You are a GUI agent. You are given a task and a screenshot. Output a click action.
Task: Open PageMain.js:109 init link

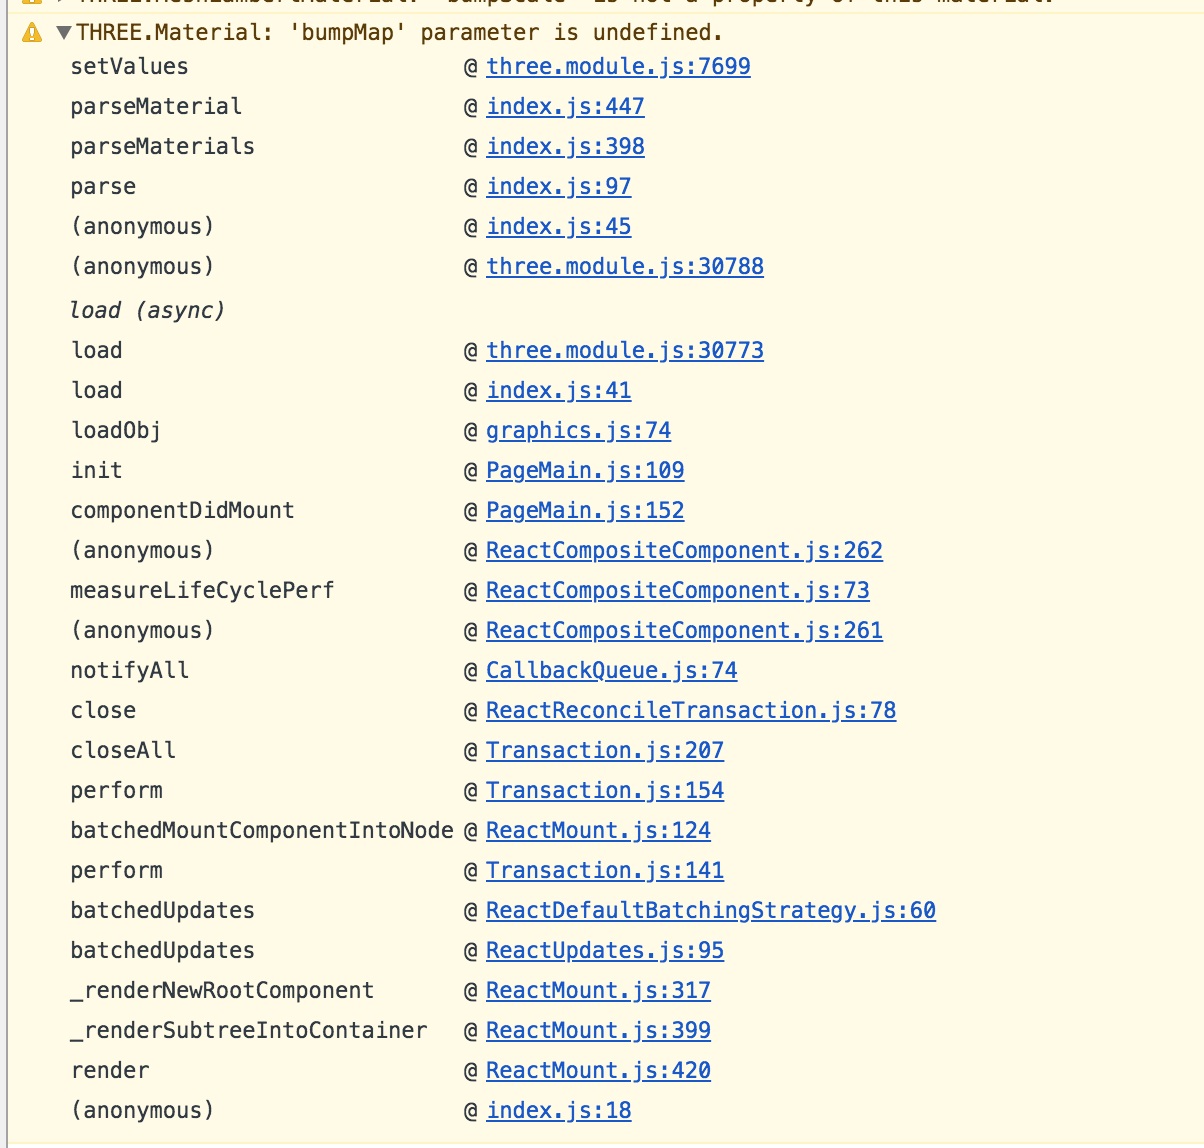(585, 470)
